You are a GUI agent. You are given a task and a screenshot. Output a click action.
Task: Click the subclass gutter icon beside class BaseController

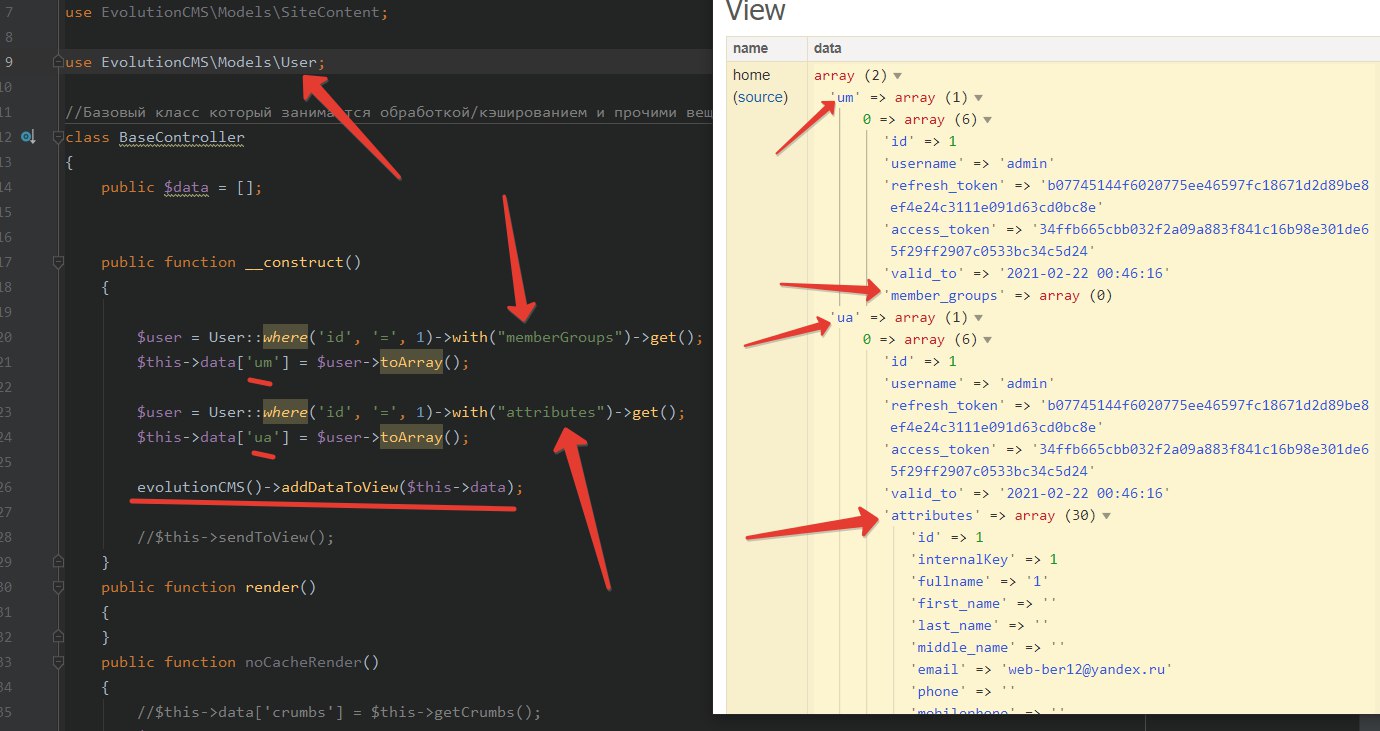click(x=29, y=137)
